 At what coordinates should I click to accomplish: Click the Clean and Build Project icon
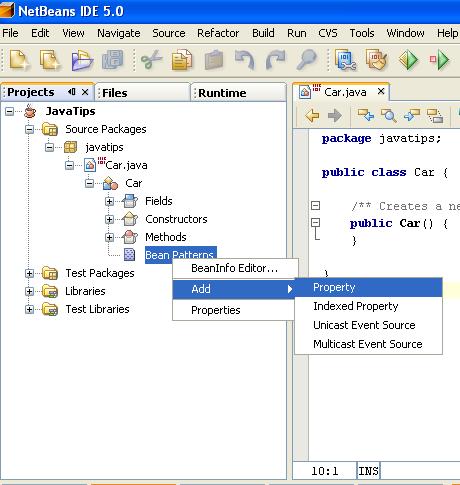pos(377,60)
